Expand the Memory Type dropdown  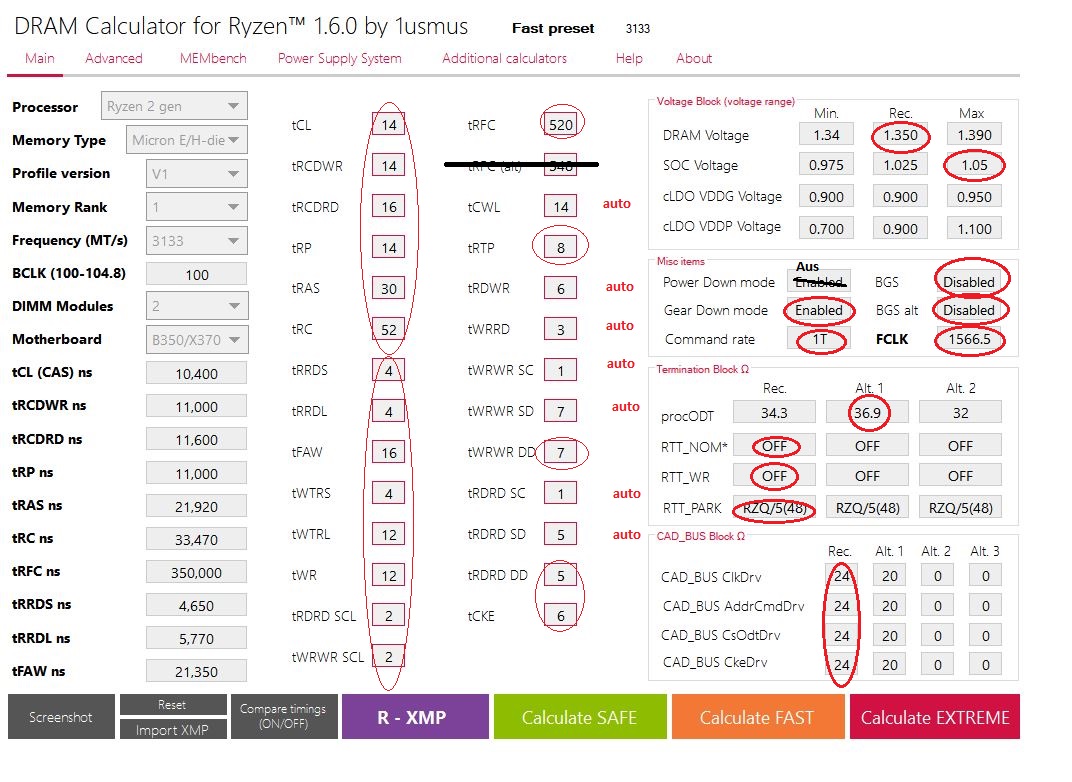point(187,140)
